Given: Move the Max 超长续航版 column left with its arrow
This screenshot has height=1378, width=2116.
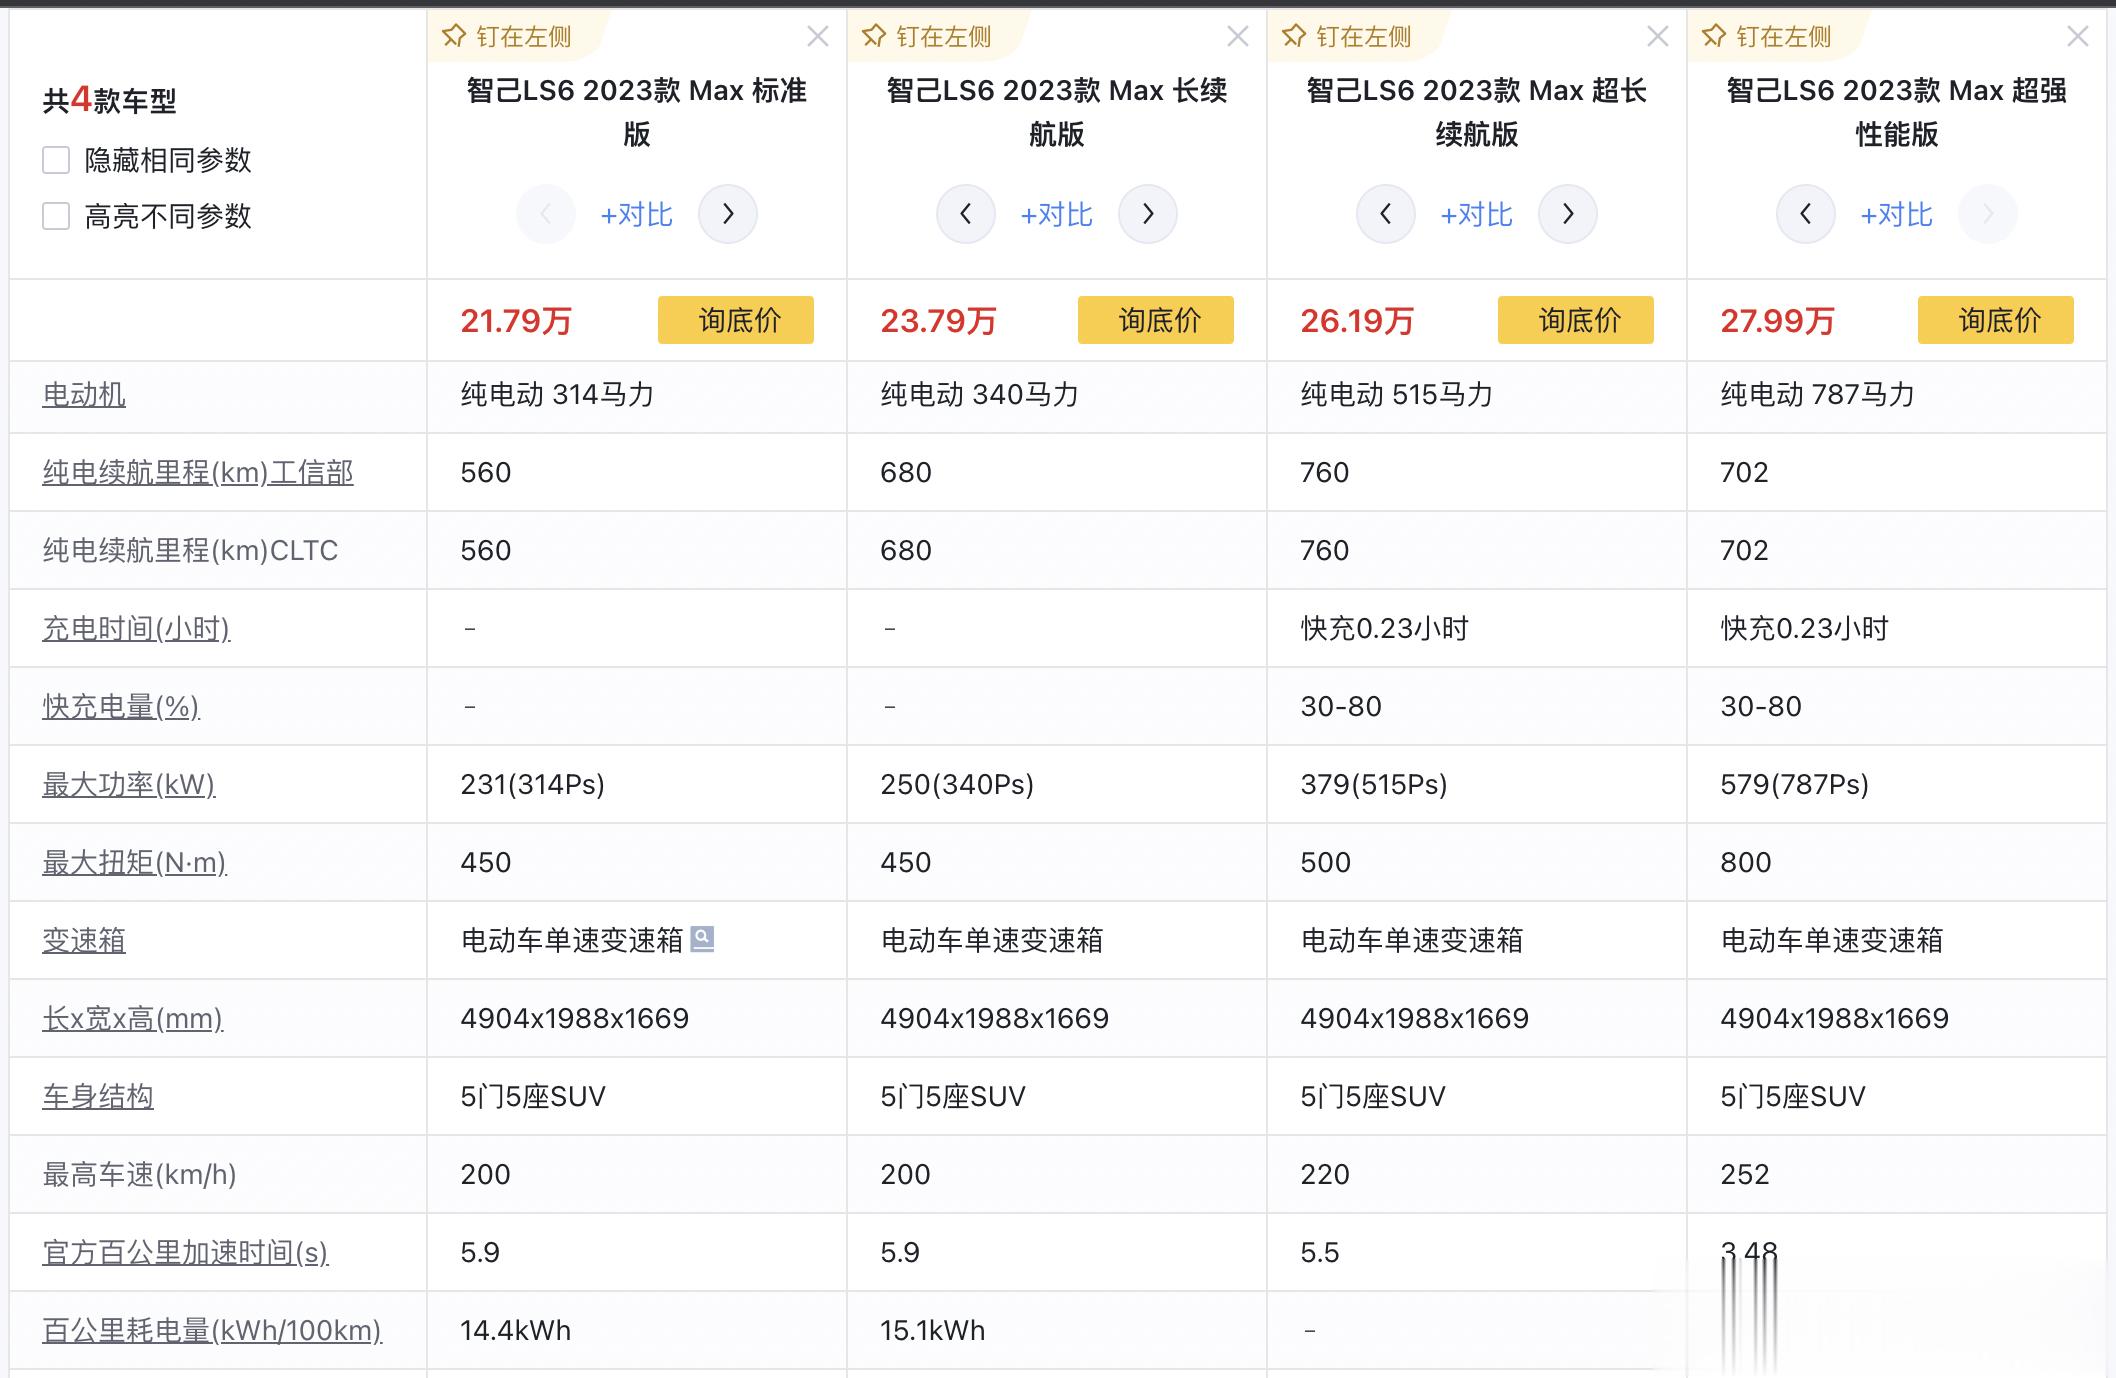Looking at the screenshot, I should (1386, 214).
